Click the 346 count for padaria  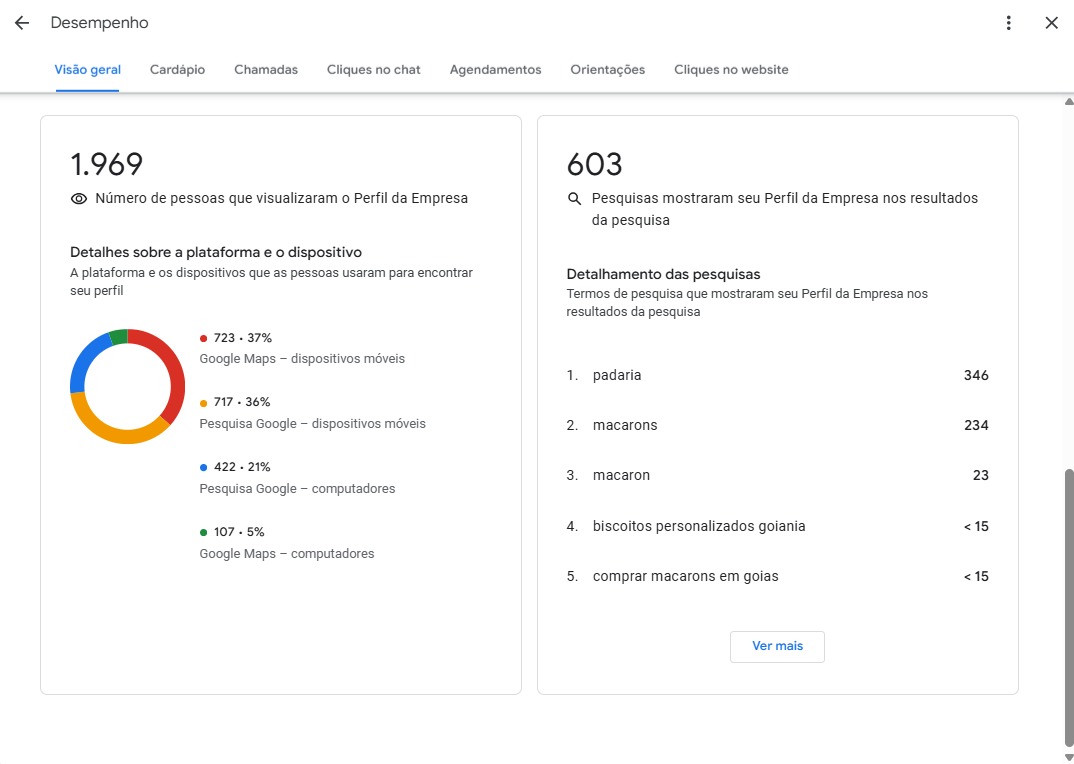pos(976,375)
